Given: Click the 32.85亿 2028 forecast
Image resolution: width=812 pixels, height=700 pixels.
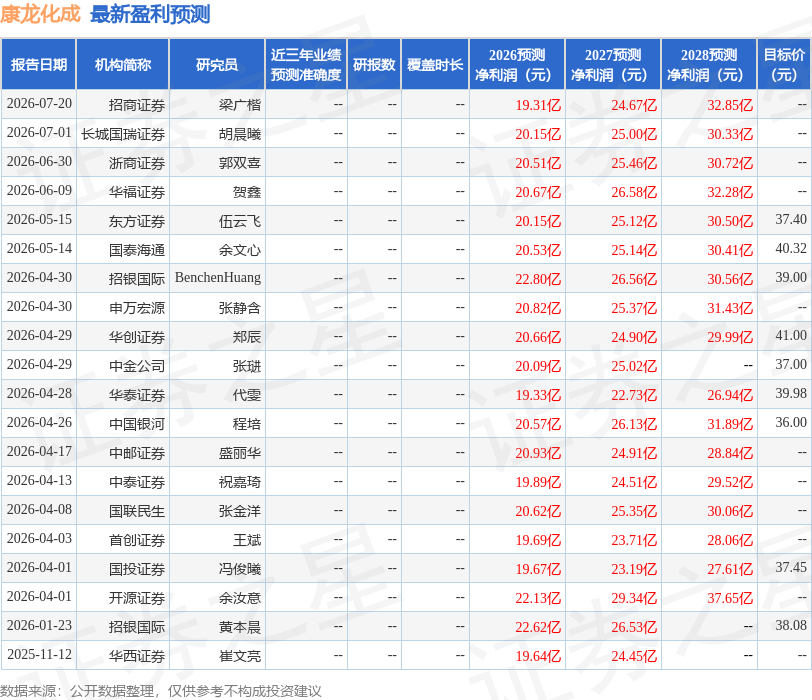Looking at the screenshot, I should pyautogui.click(x=730, y=105).
